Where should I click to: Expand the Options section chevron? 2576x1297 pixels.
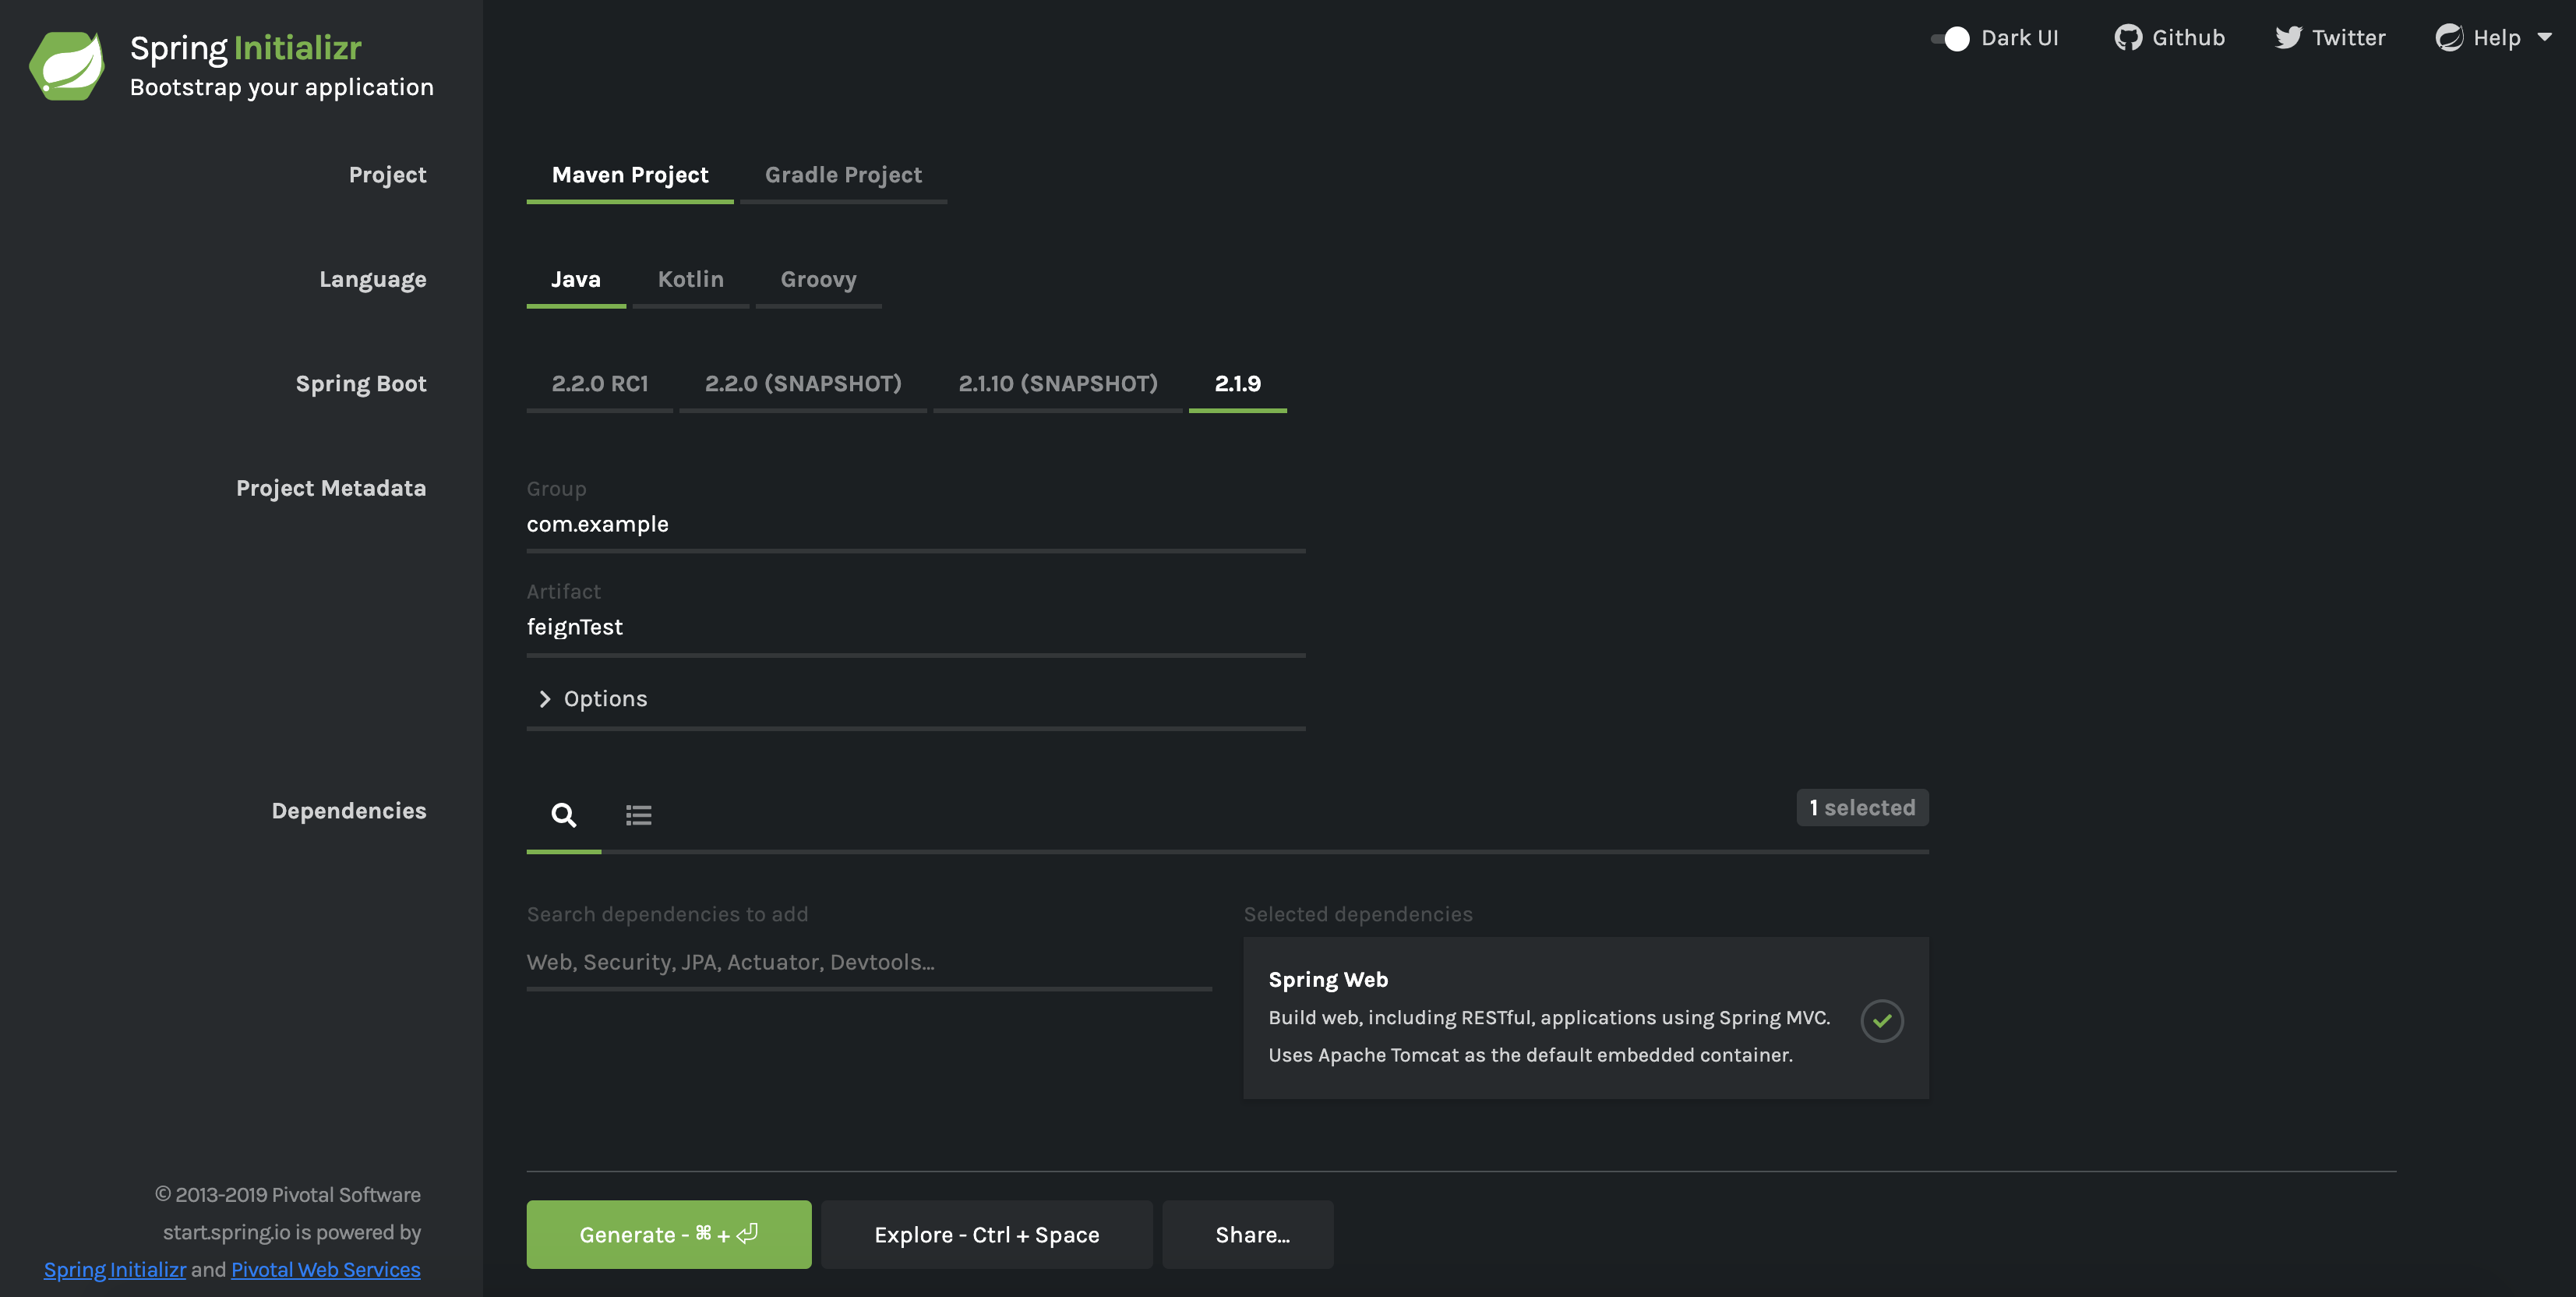point(545,699)
